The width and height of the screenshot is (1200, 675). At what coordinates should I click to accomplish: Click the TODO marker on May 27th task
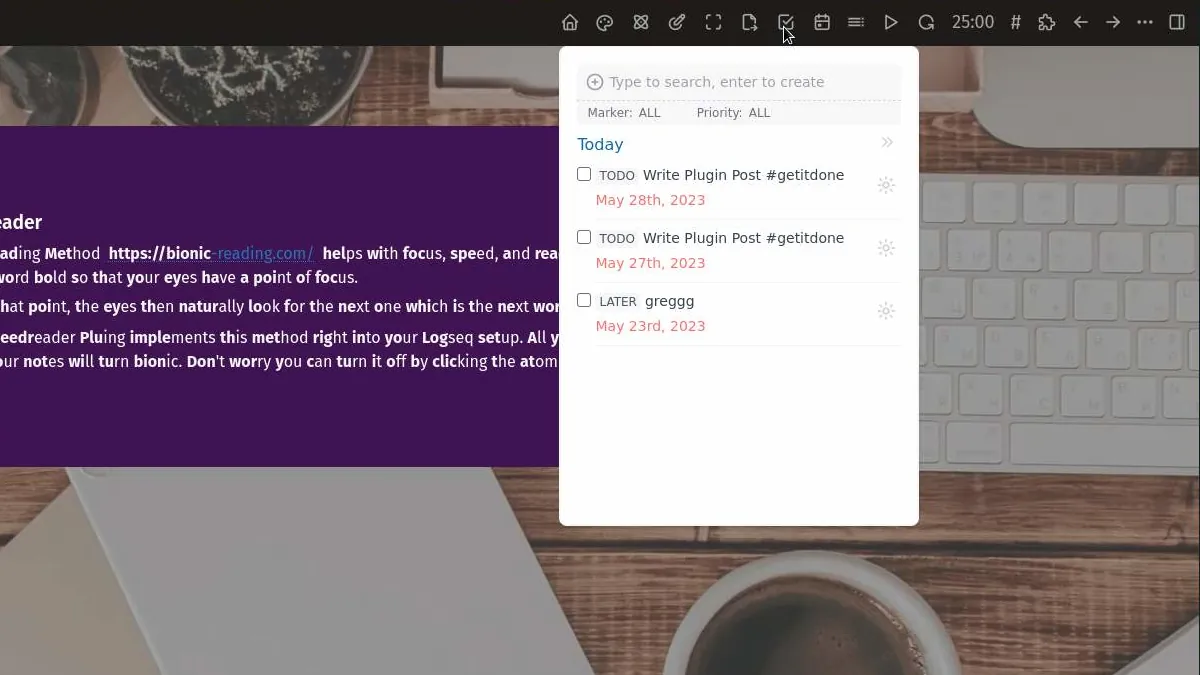coord(617,238)
